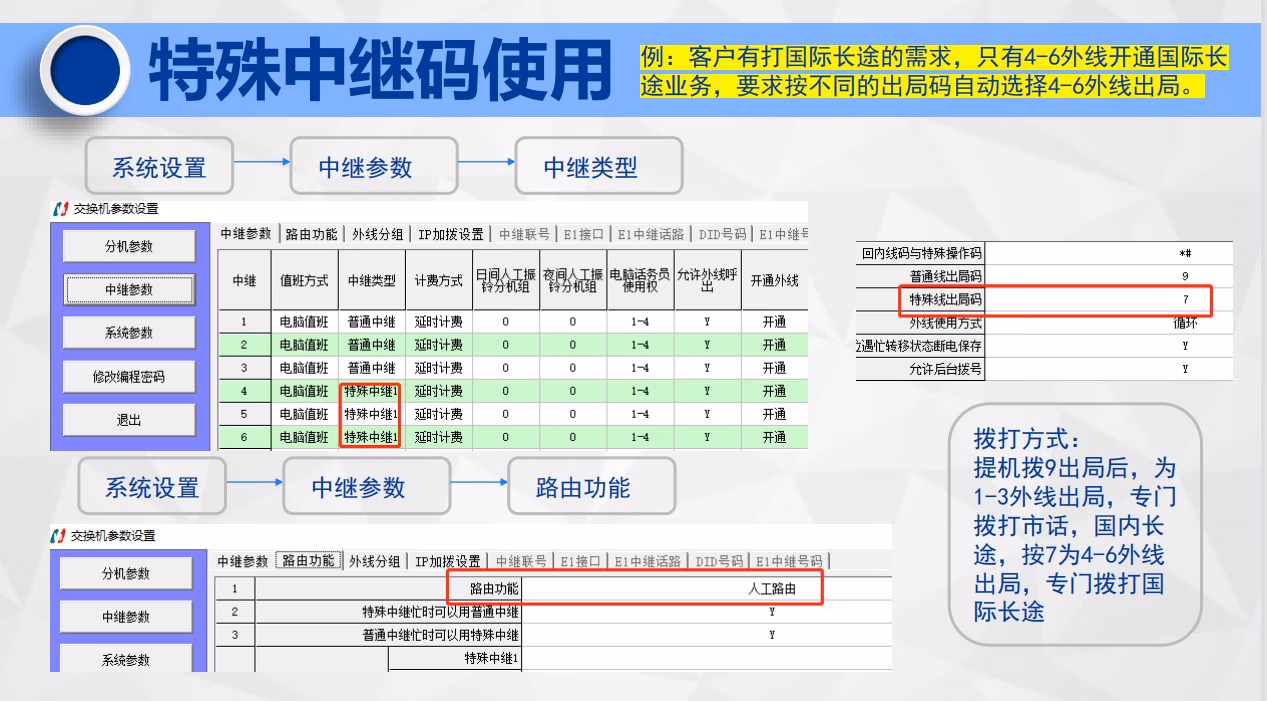Select the 特殊中继1 cell in trunk row 4
The height and width of the screenshot is (701, 1267).
click(x=371, y=391)
